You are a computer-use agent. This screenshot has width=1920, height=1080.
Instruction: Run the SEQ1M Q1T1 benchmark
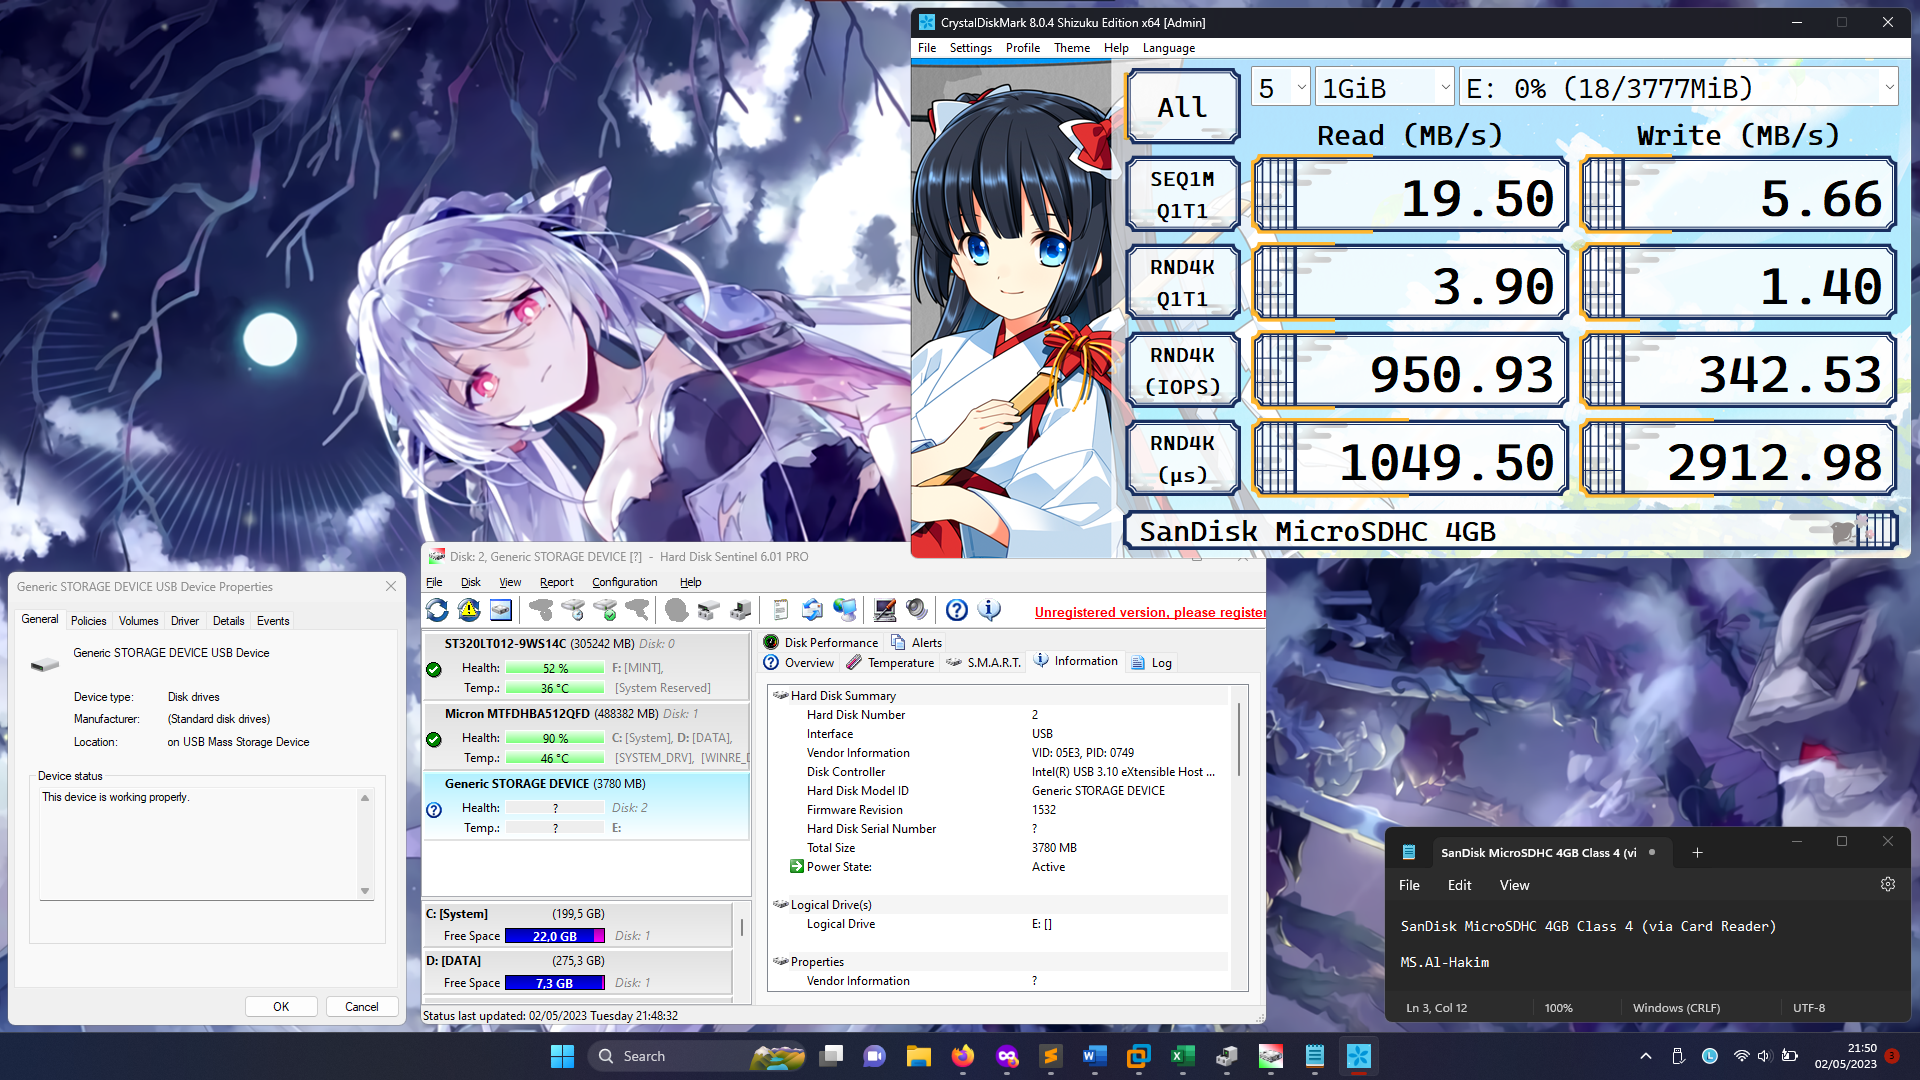[x=1182, y=194]
